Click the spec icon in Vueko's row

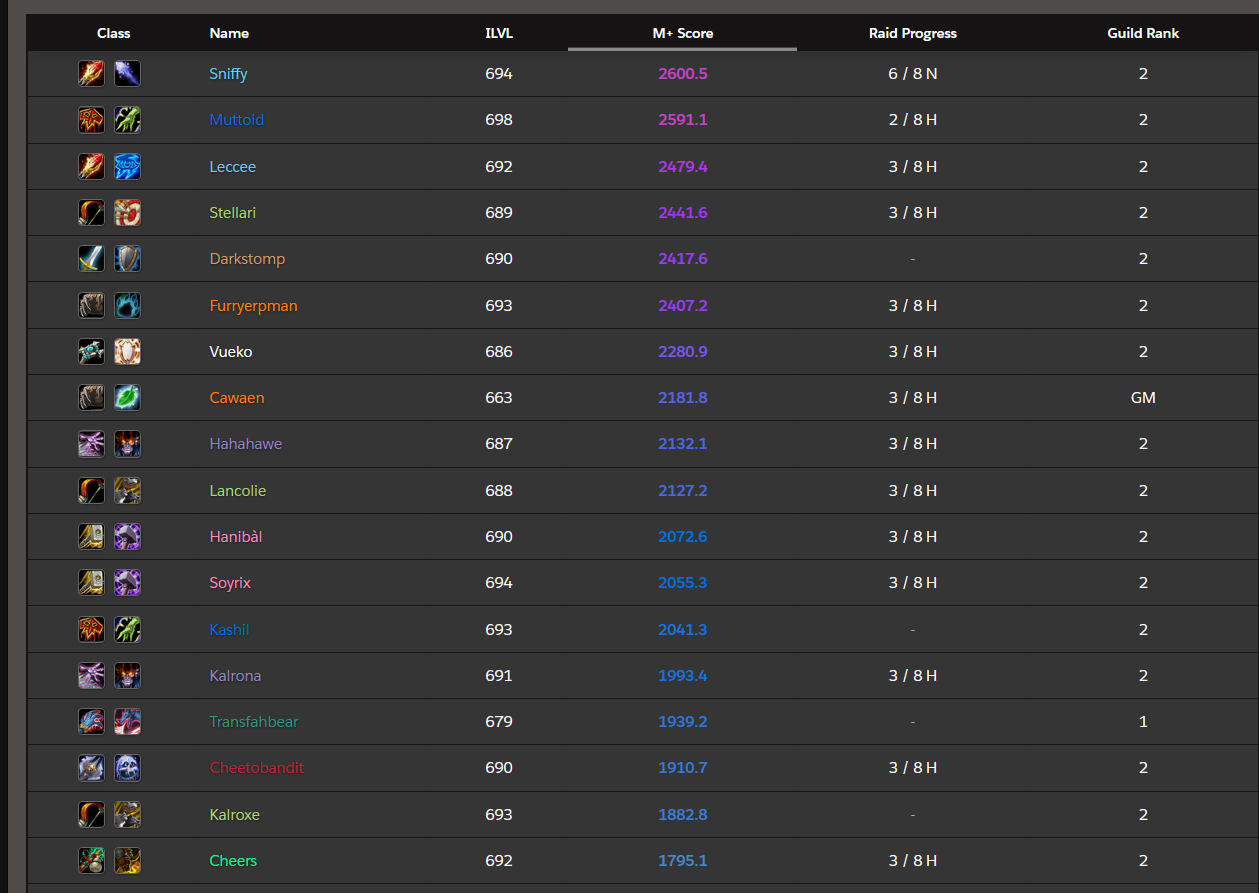pos(127,351)
